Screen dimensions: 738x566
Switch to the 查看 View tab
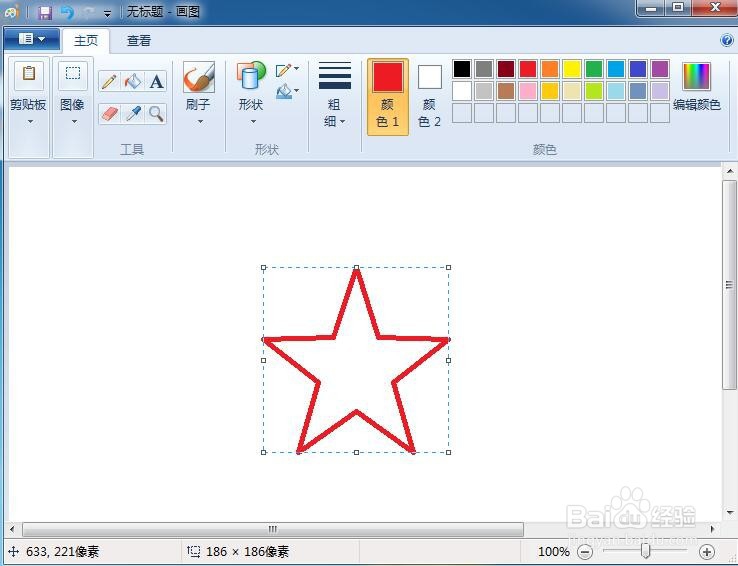pos(139,40)
